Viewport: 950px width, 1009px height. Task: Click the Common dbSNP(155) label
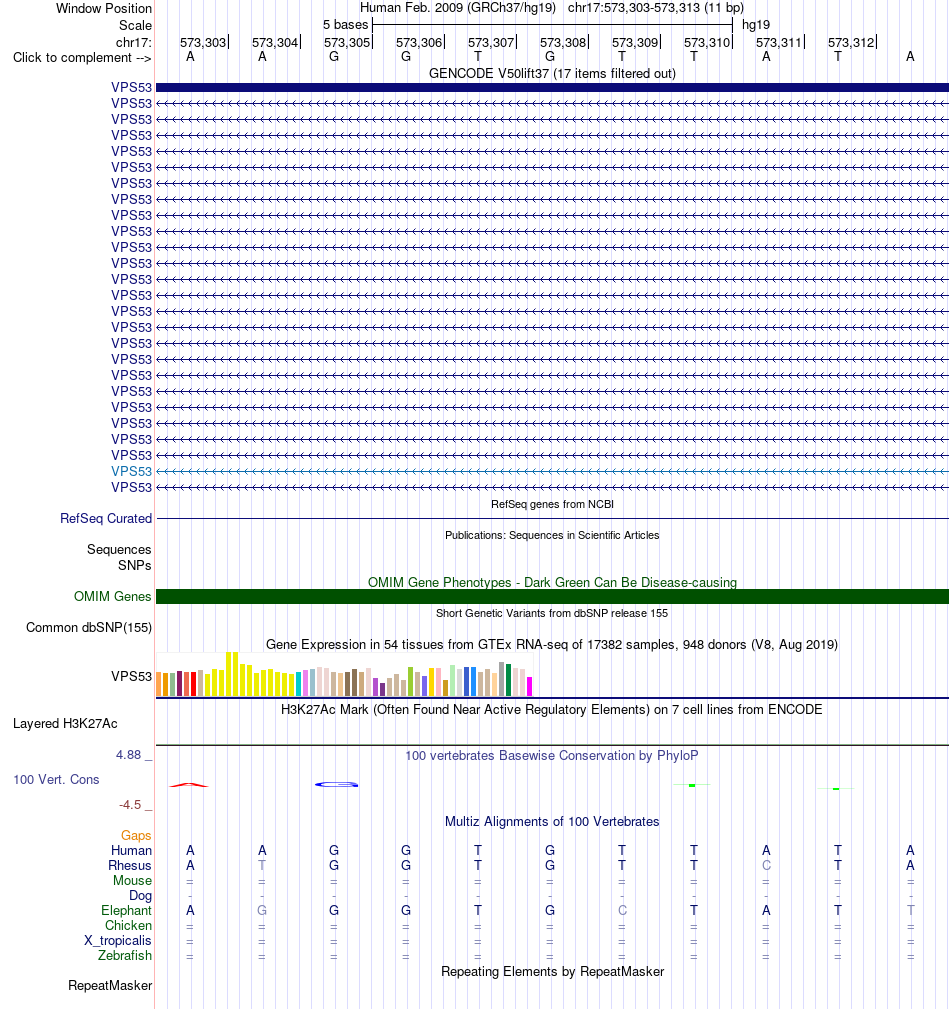point(89,627)
